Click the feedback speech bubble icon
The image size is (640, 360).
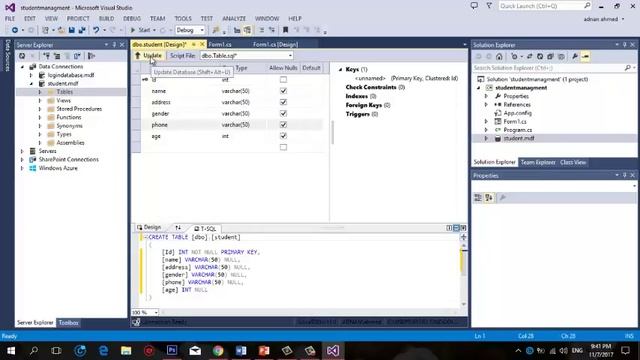[474, 6]
